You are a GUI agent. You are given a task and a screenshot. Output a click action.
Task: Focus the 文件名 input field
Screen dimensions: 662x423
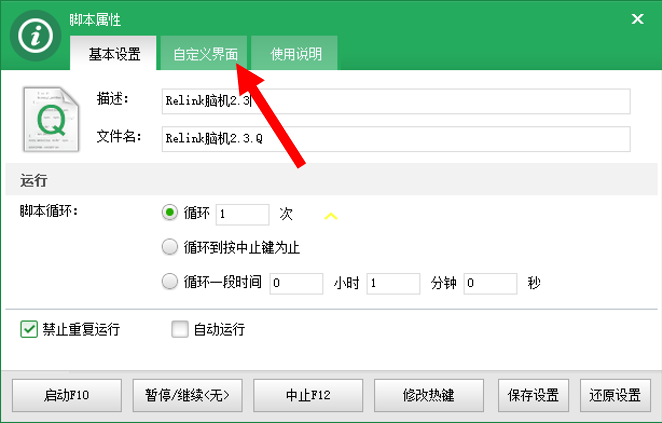[396, 139]
